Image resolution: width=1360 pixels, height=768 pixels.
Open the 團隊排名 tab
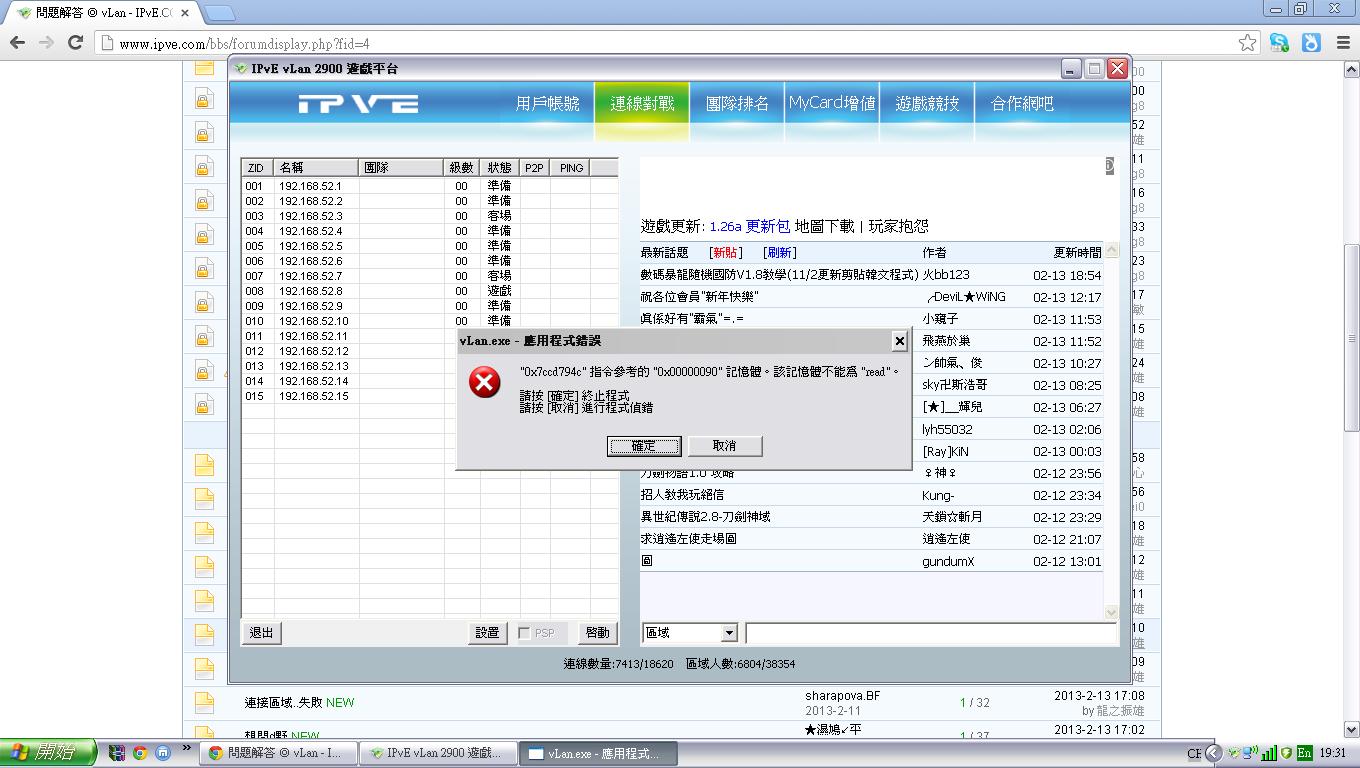point(737,104)
